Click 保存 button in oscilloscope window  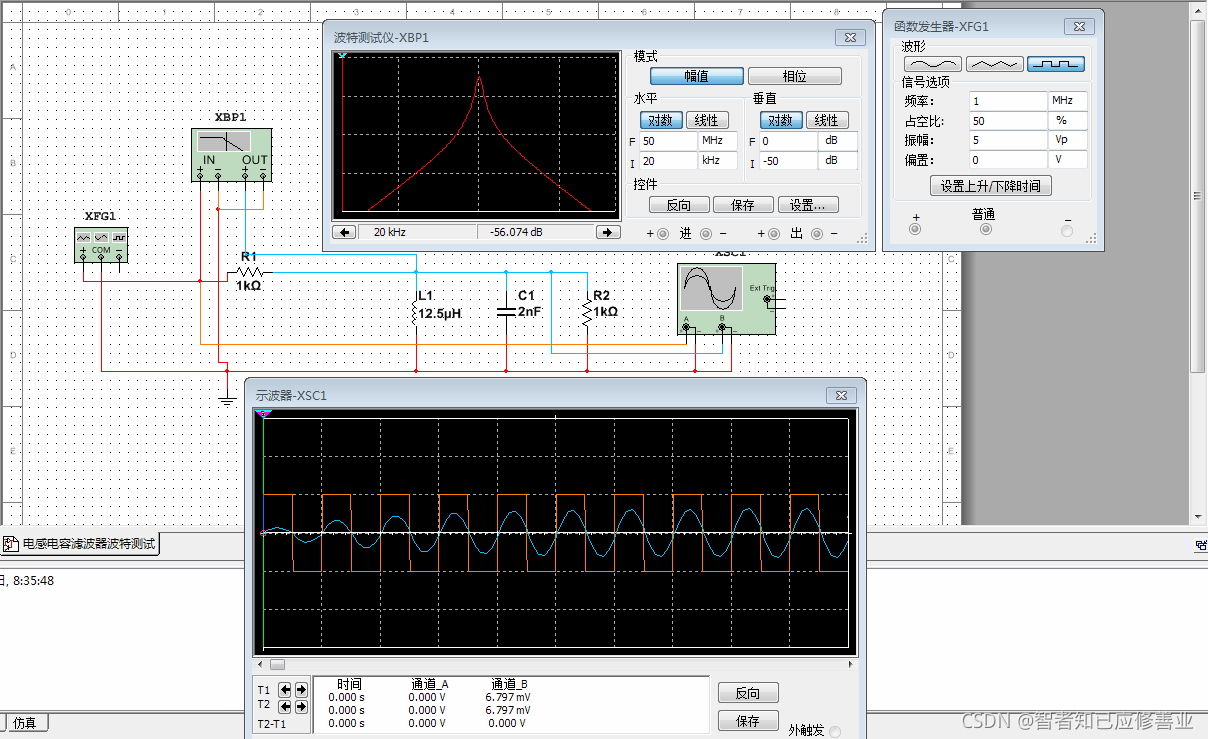748,721
